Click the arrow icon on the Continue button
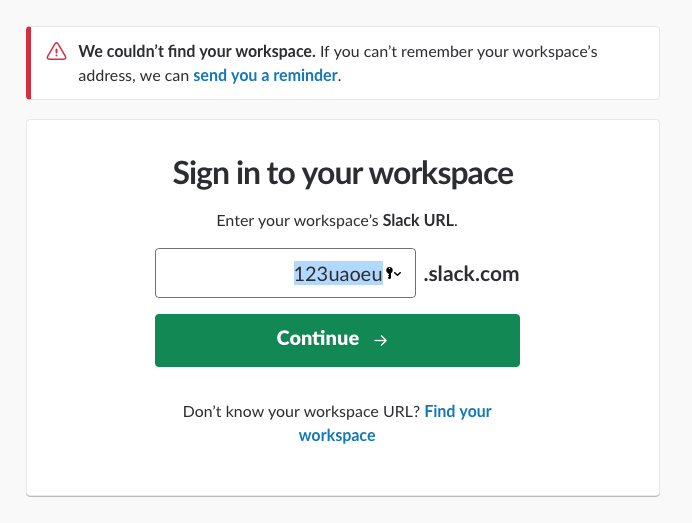This screenshot has width=692, height=523. point(380,340)
